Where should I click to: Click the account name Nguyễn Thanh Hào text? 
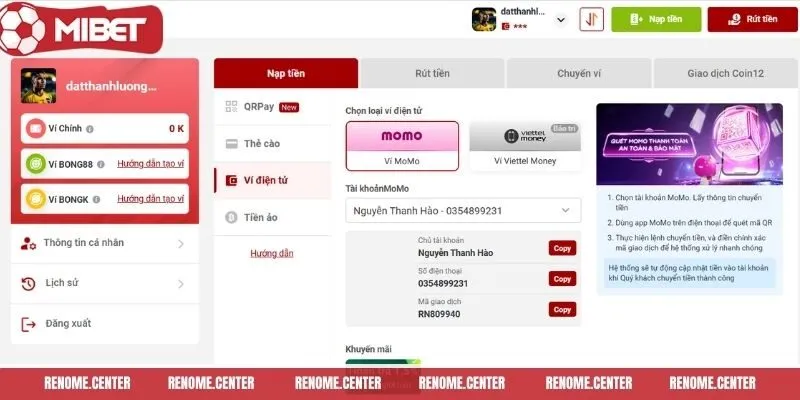click(x=456, y=253)
